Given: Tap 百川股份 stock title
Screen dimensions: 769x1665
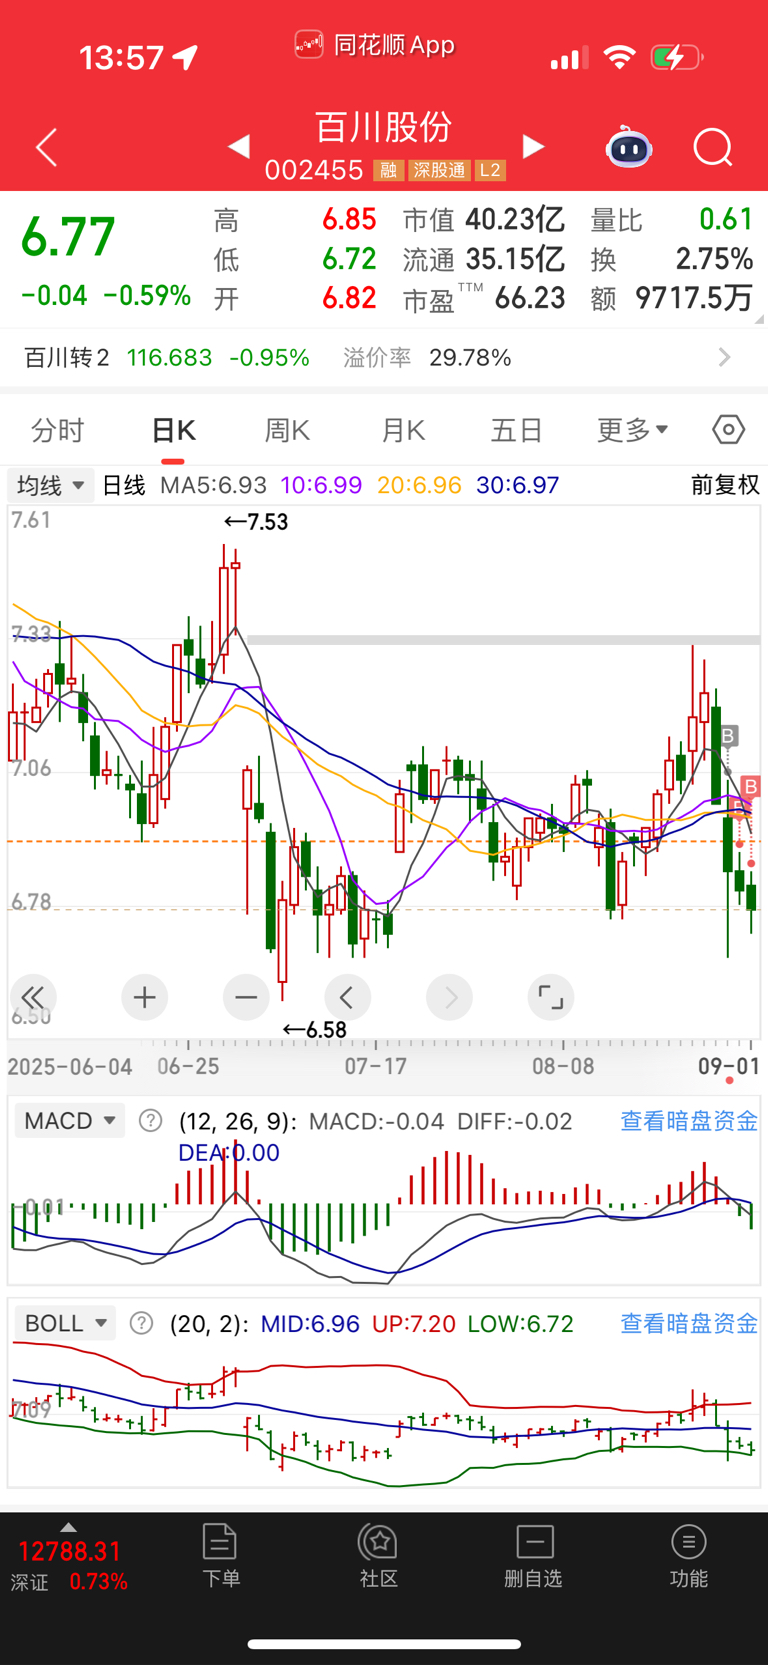Looking at the screenshot, I should point(384,127).
